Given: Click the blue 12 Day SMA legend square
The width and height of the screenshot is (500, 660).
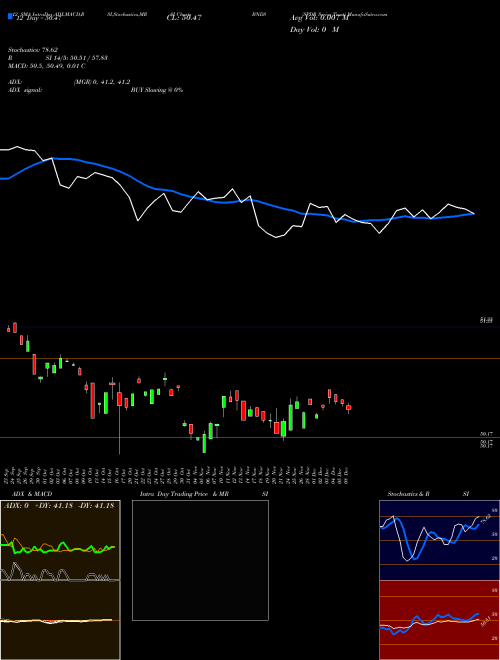Looking at the screenshot, I should point(11,16).
